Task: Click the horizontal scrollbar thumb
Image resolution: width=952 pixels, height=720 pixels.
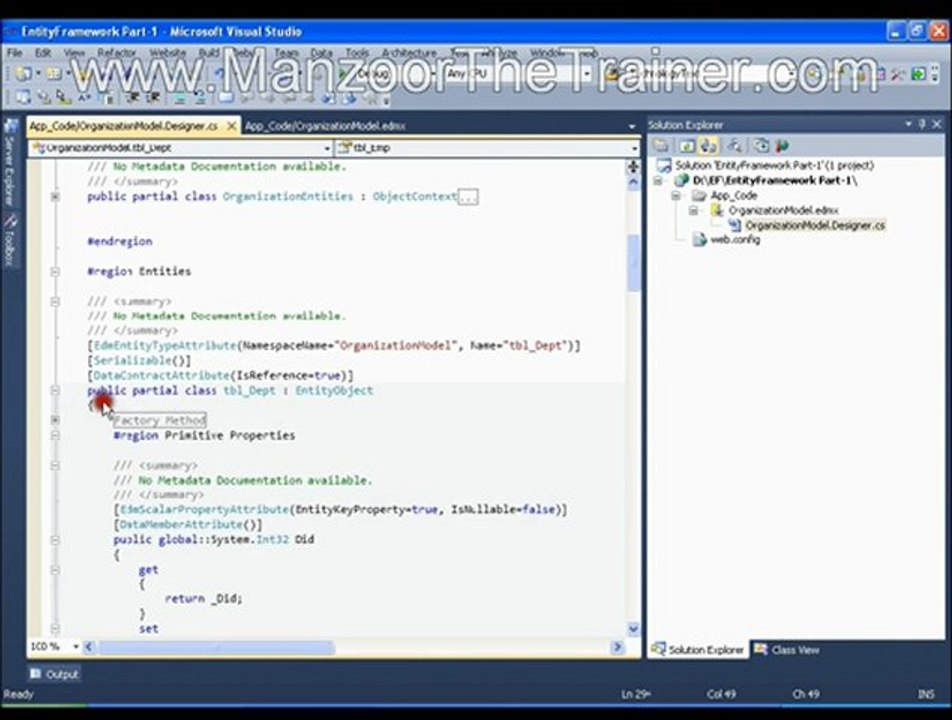Action: point(217,648)
